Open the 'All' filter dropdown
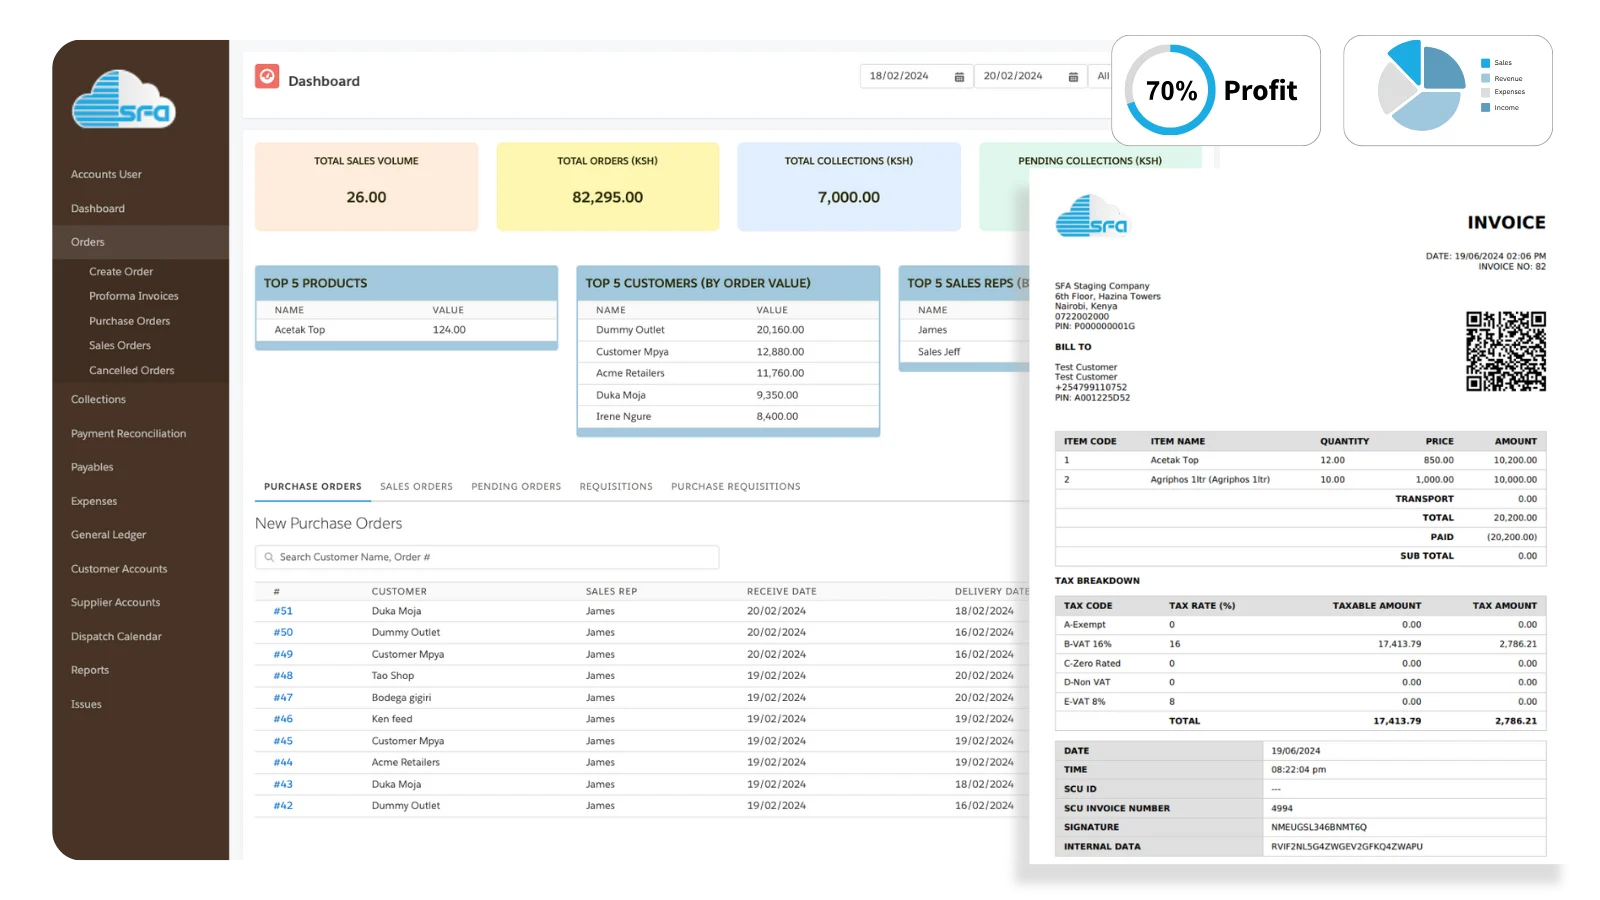Viewport: 1600px width, 900px height. (x=1103, y=75)
